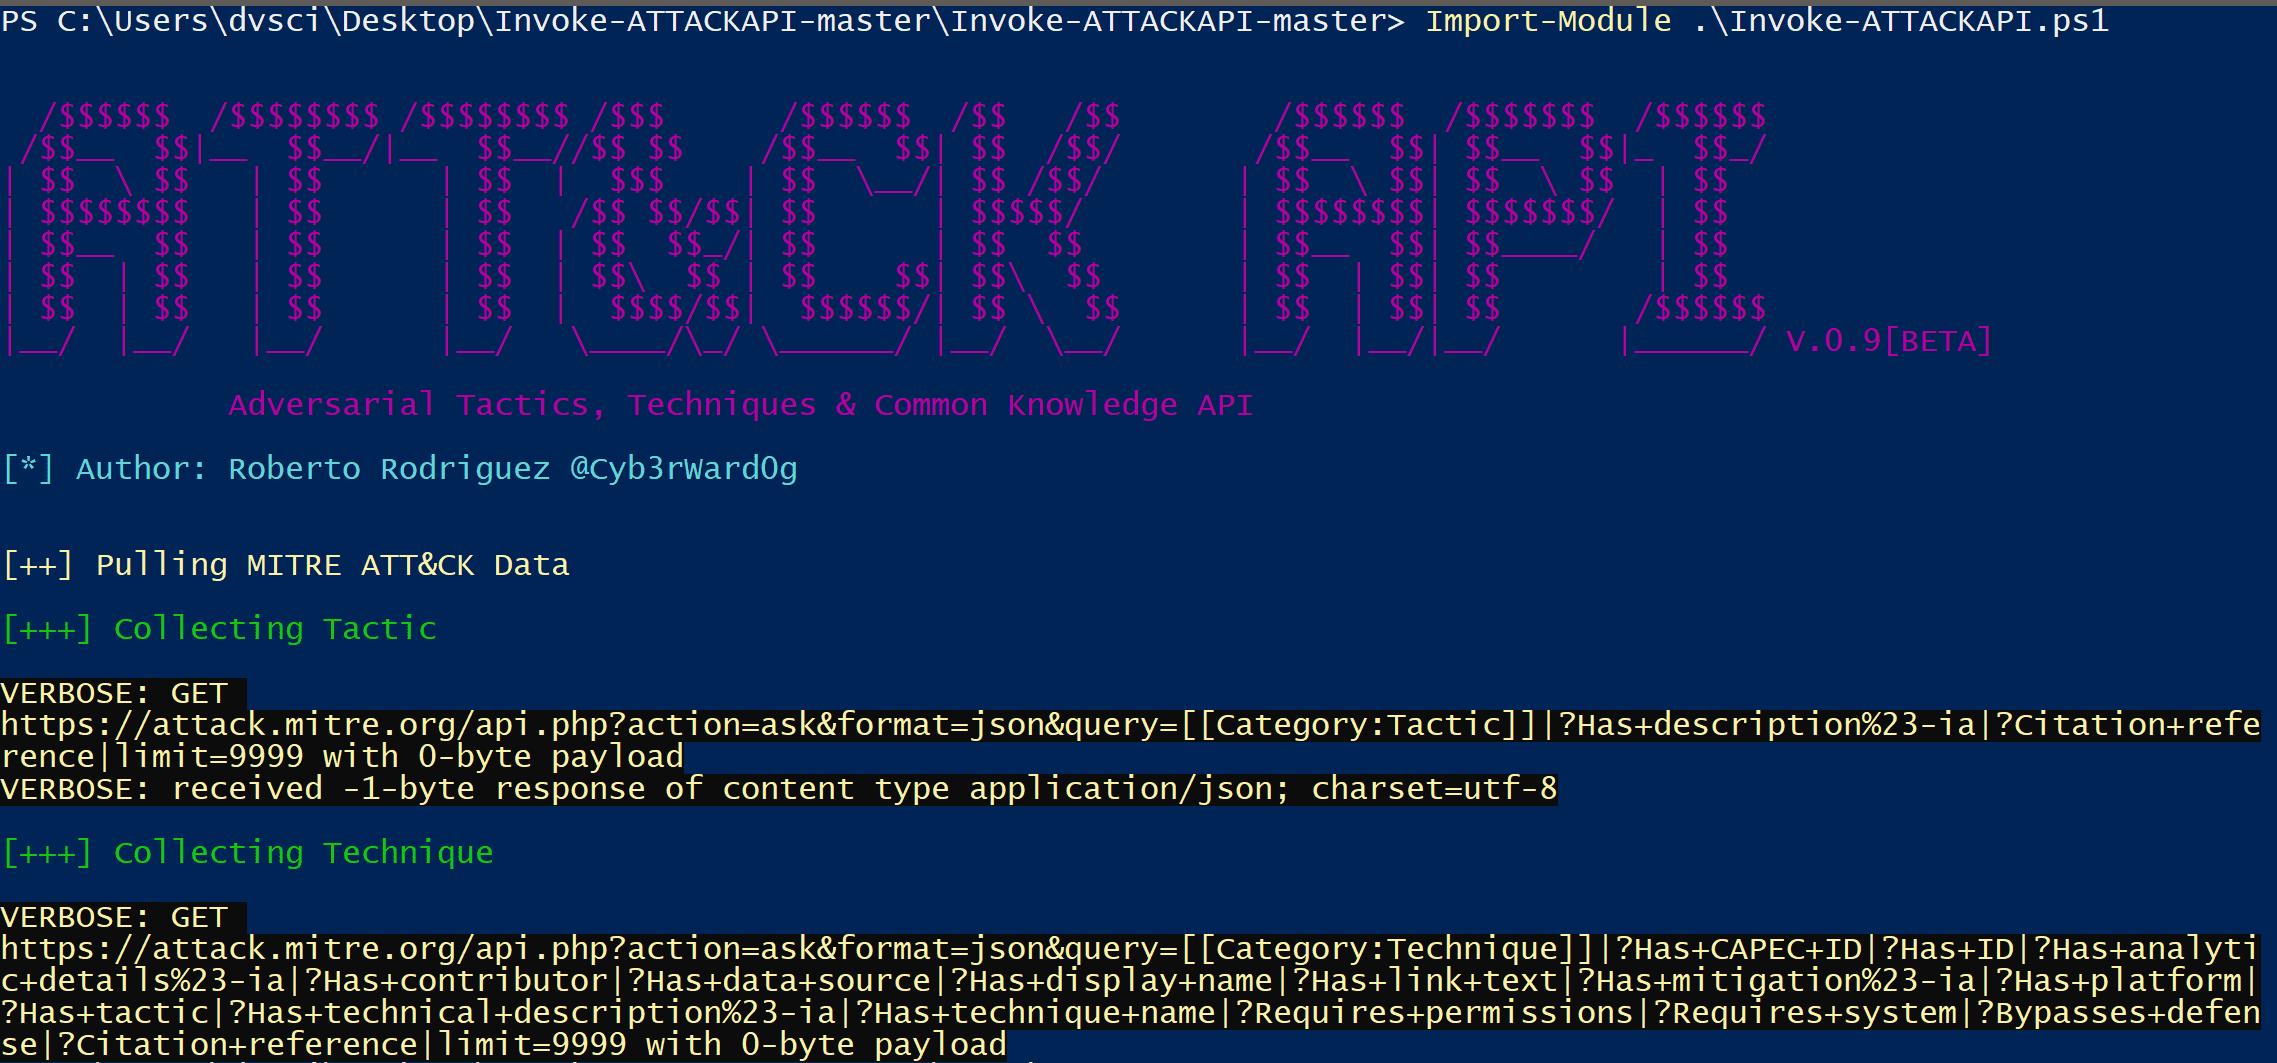2277x1063 pixels.
Task: Click the rence|limit=9999 with 0-byte payload line
Action: (342, 757)
